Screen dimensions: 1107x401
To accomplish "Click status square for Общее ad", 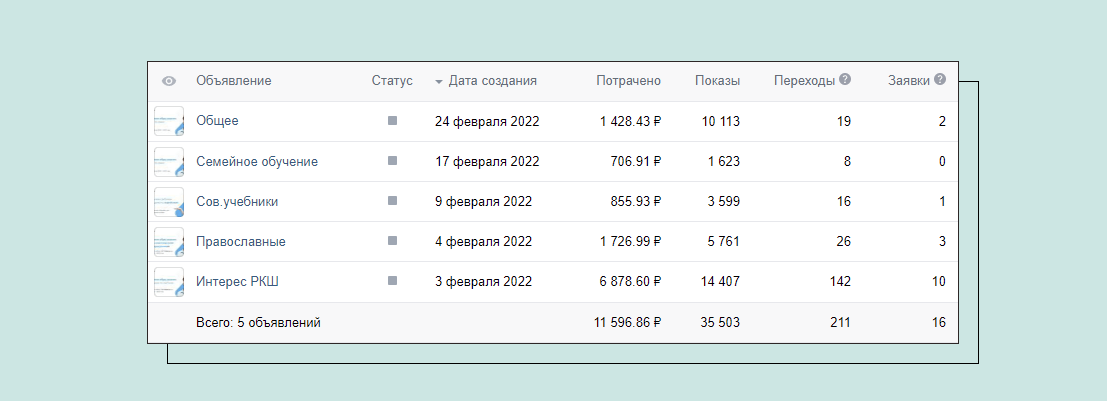I will point(392,121).
